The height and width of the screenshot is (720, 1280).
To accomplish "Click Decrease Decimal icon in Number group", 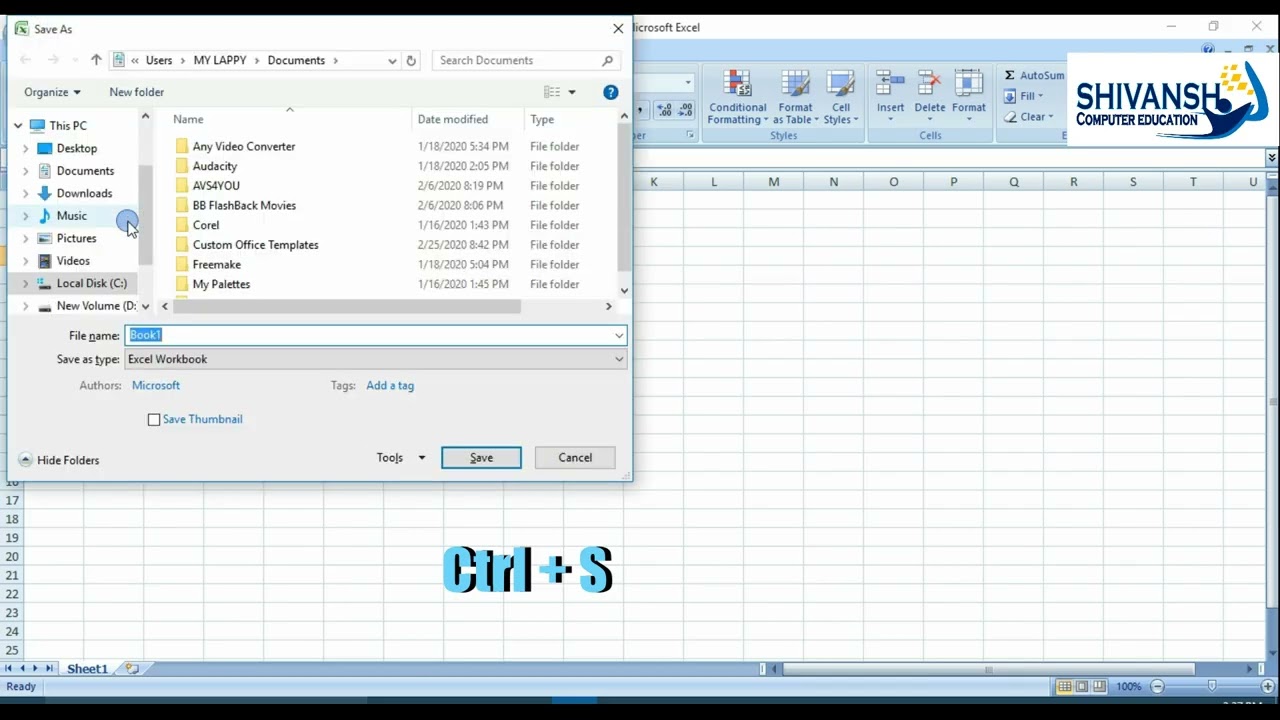I will point(685,110).
